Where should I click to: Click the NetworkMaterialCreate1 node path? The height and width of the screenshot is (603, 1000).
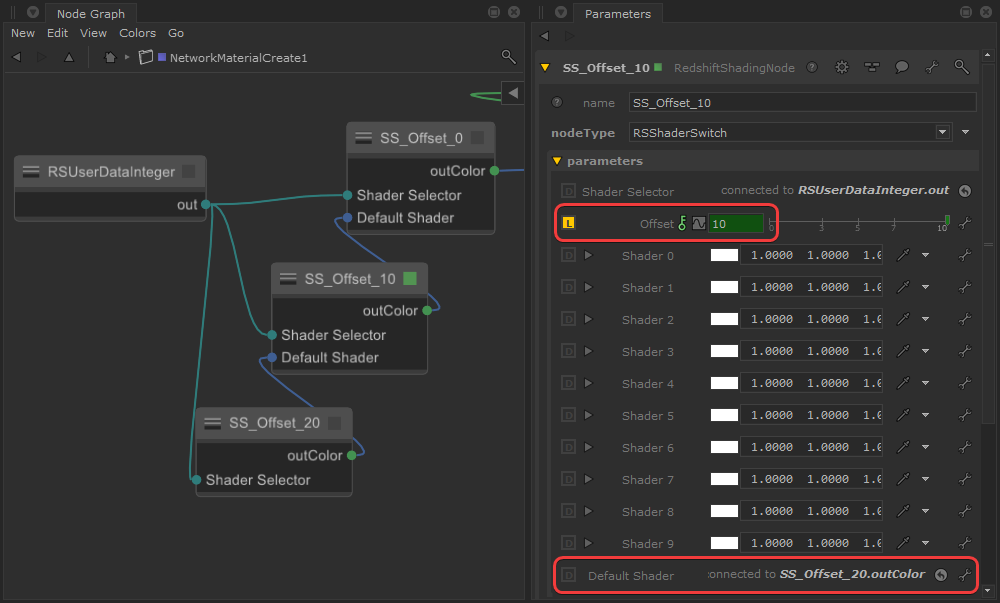pos(238,58)
